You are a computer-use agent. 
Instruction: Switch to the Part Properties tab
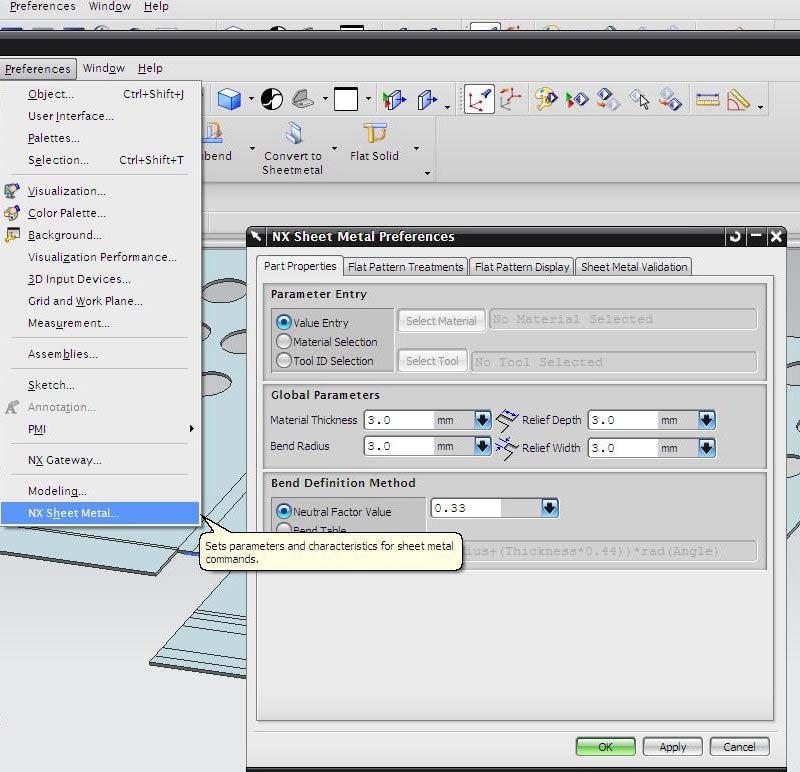[x=300, y=266]
